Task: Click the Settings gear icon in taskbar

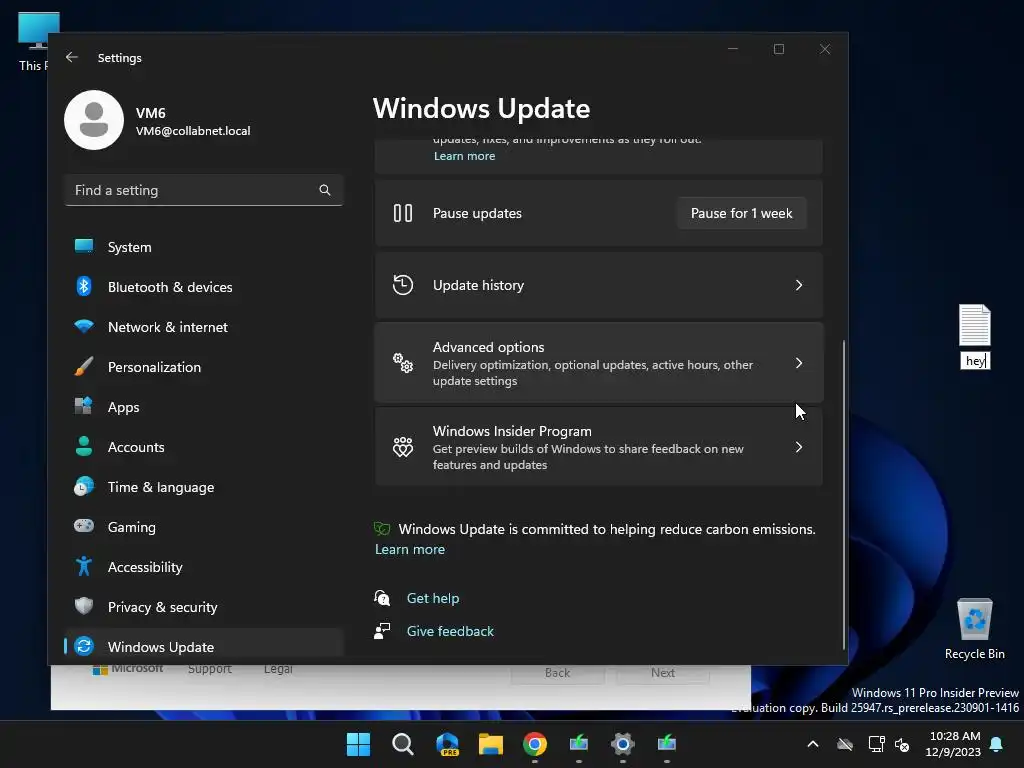Action: 622,744
